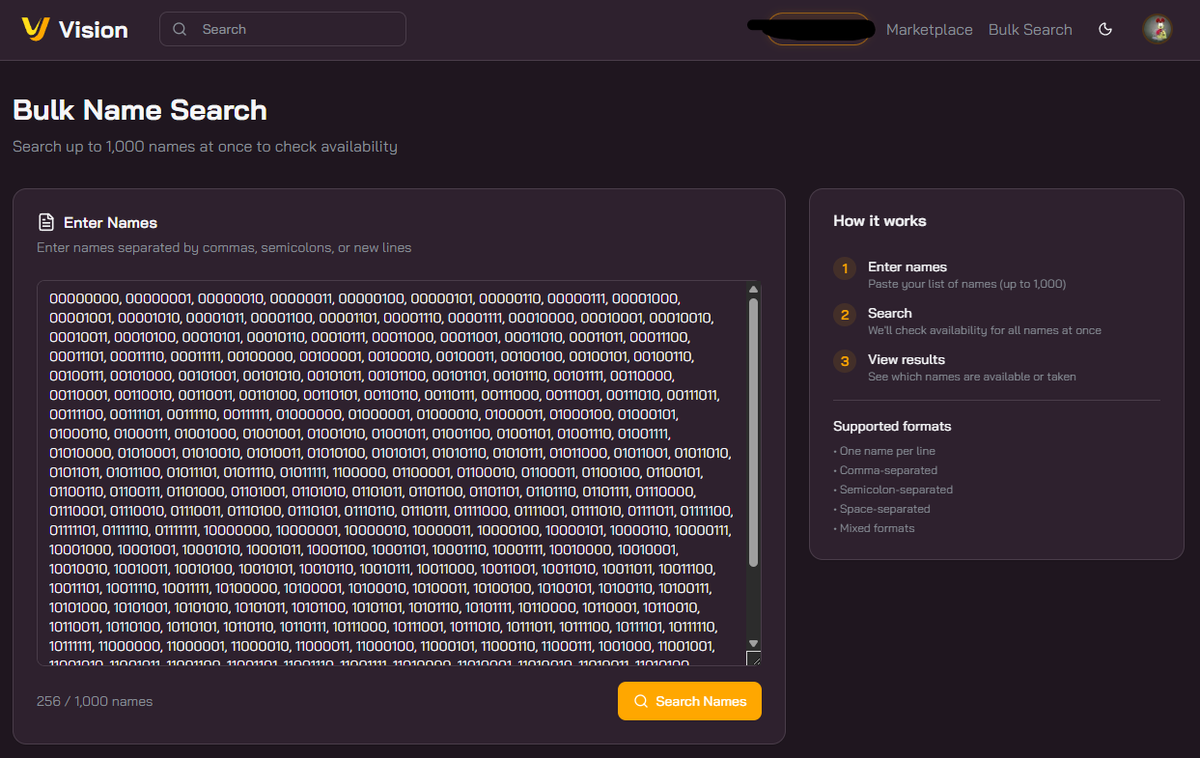Click the instruction text about commas, semicolons
1200x758 pixels.
[x=224, y=247]
